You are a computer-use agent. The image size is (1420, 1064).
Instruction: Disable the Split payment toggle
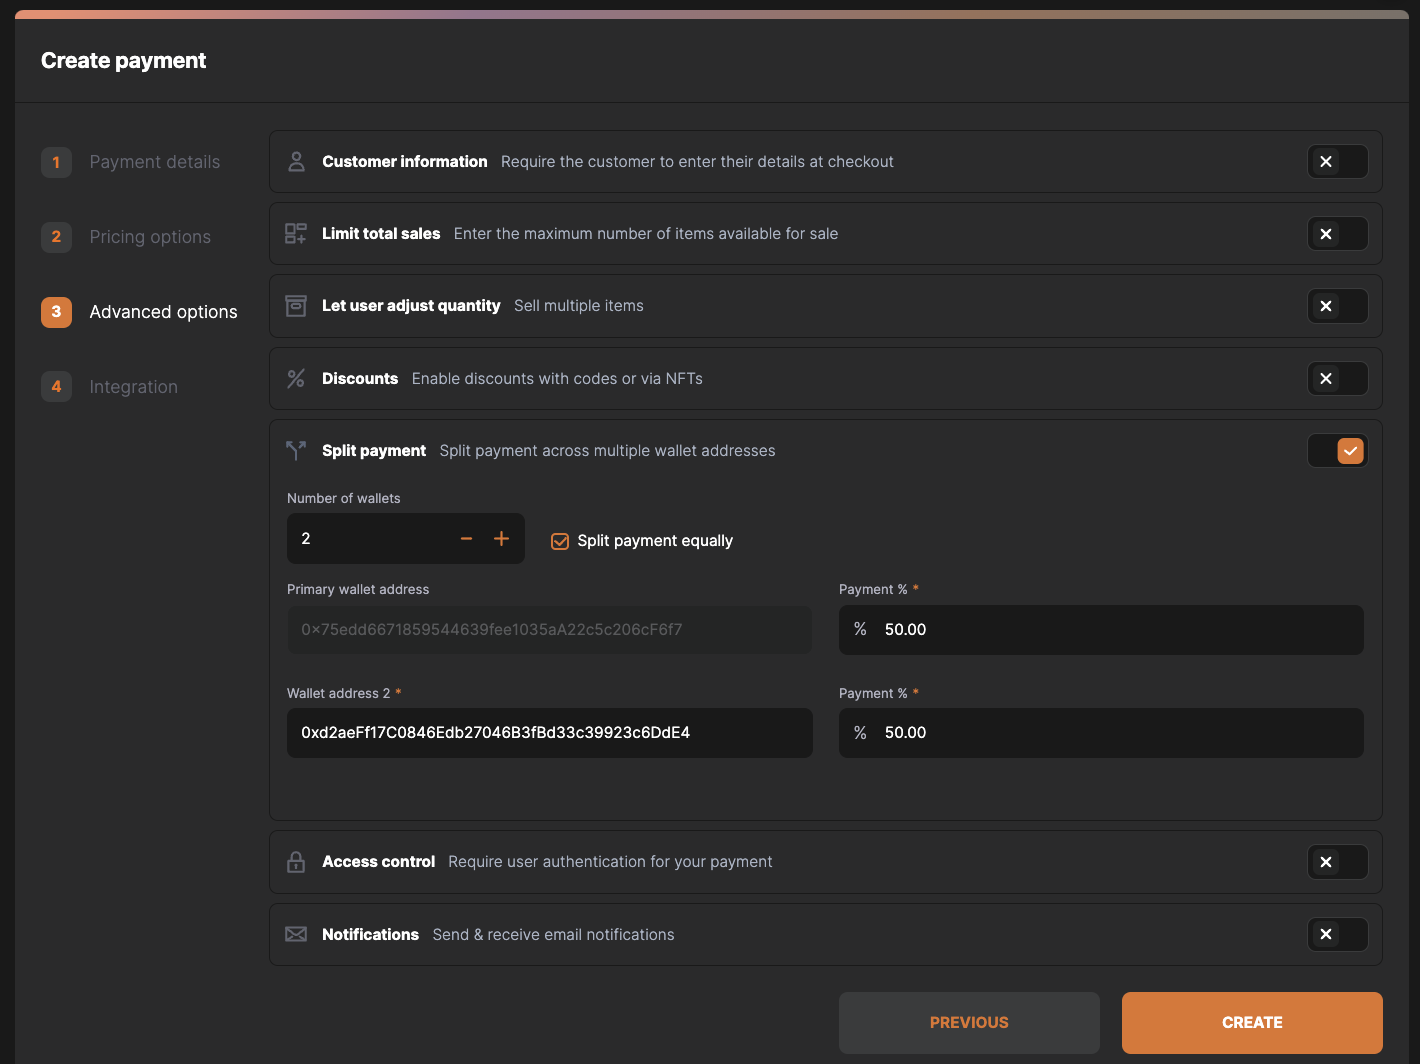tap(1337, 451)
